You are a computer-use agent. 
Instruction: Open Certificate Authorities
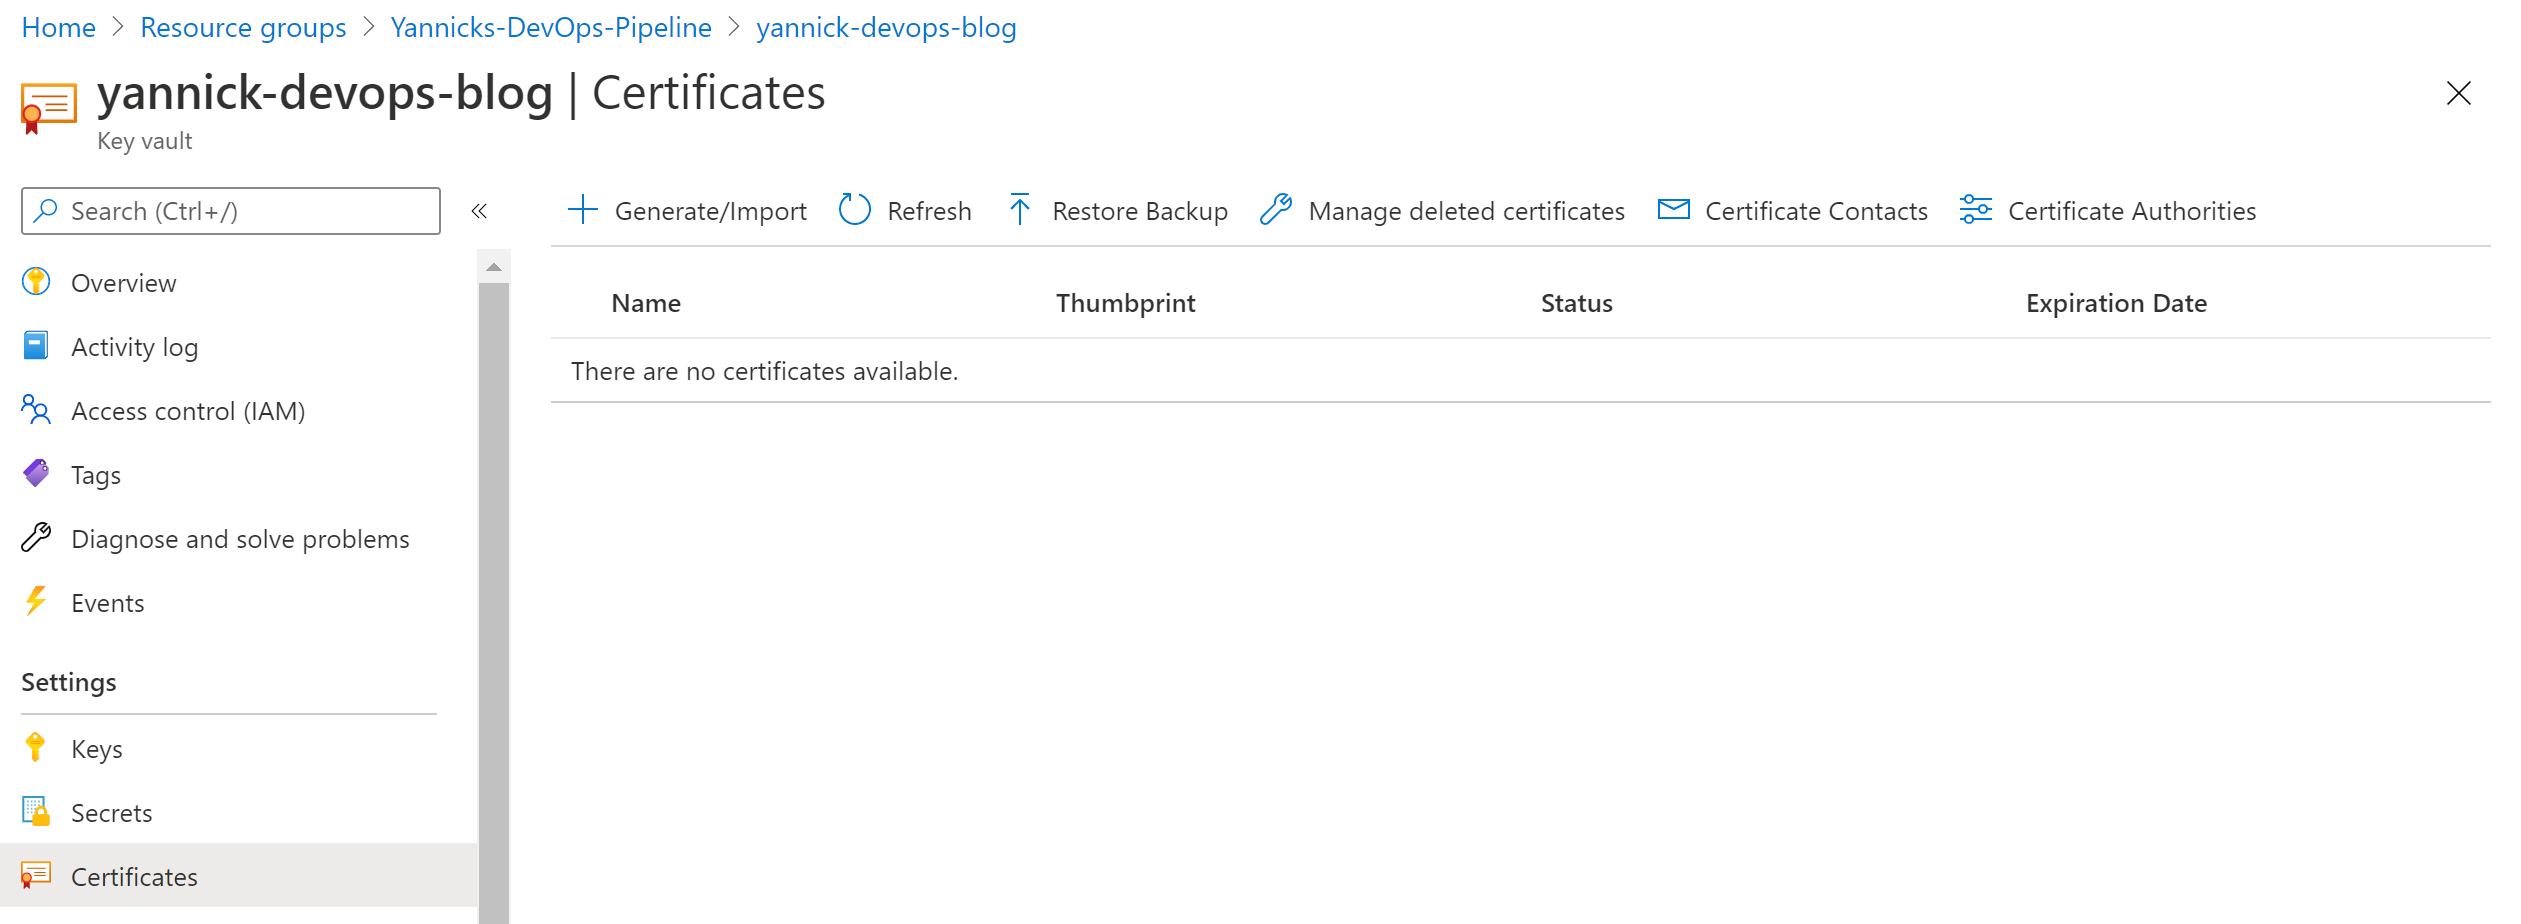[2108, 211]
